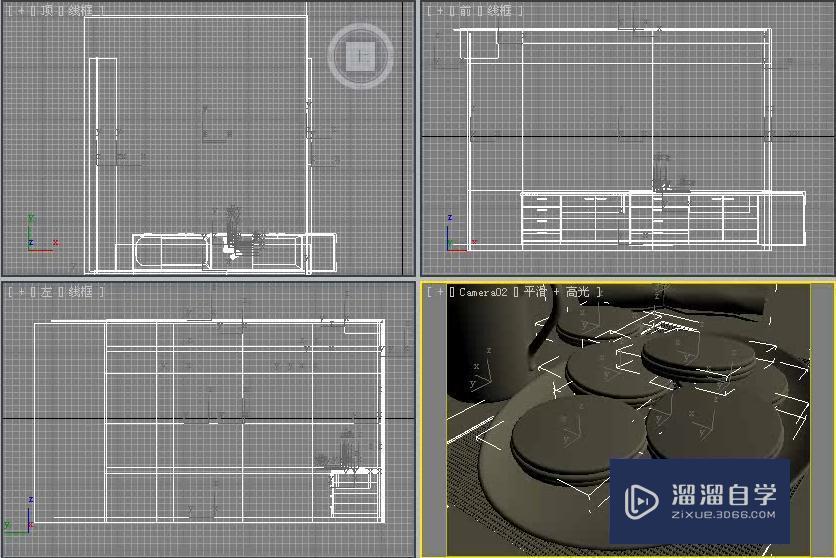The width and height of the screenshot is (836, 558).
Task: Open the [+] menu of the Camera02 viewport
Action: (440, 292)
